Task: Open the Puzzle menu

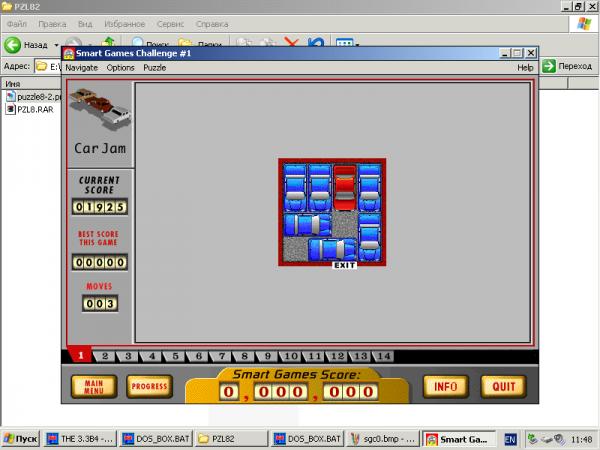Action: pyautogui.click(x=154, y=68)
